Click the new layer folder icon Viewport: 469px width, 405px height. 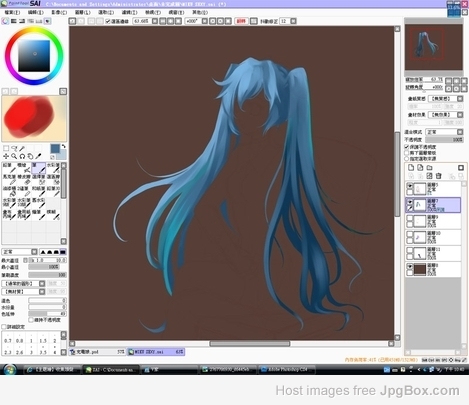[x=430, y=167]
